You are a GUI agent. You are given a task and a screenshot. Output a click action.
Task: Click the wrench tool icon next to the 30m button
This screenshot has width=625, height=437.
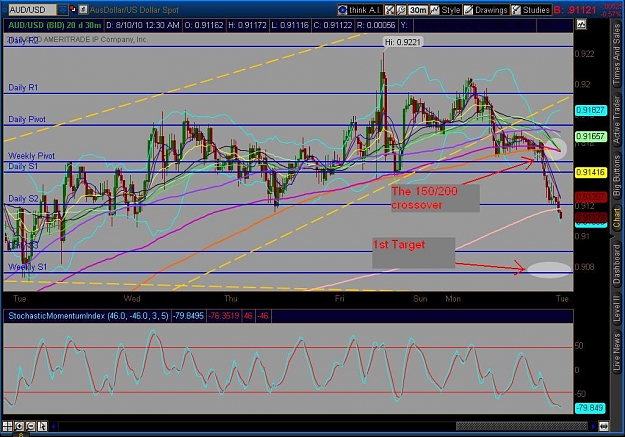(401, 10)
